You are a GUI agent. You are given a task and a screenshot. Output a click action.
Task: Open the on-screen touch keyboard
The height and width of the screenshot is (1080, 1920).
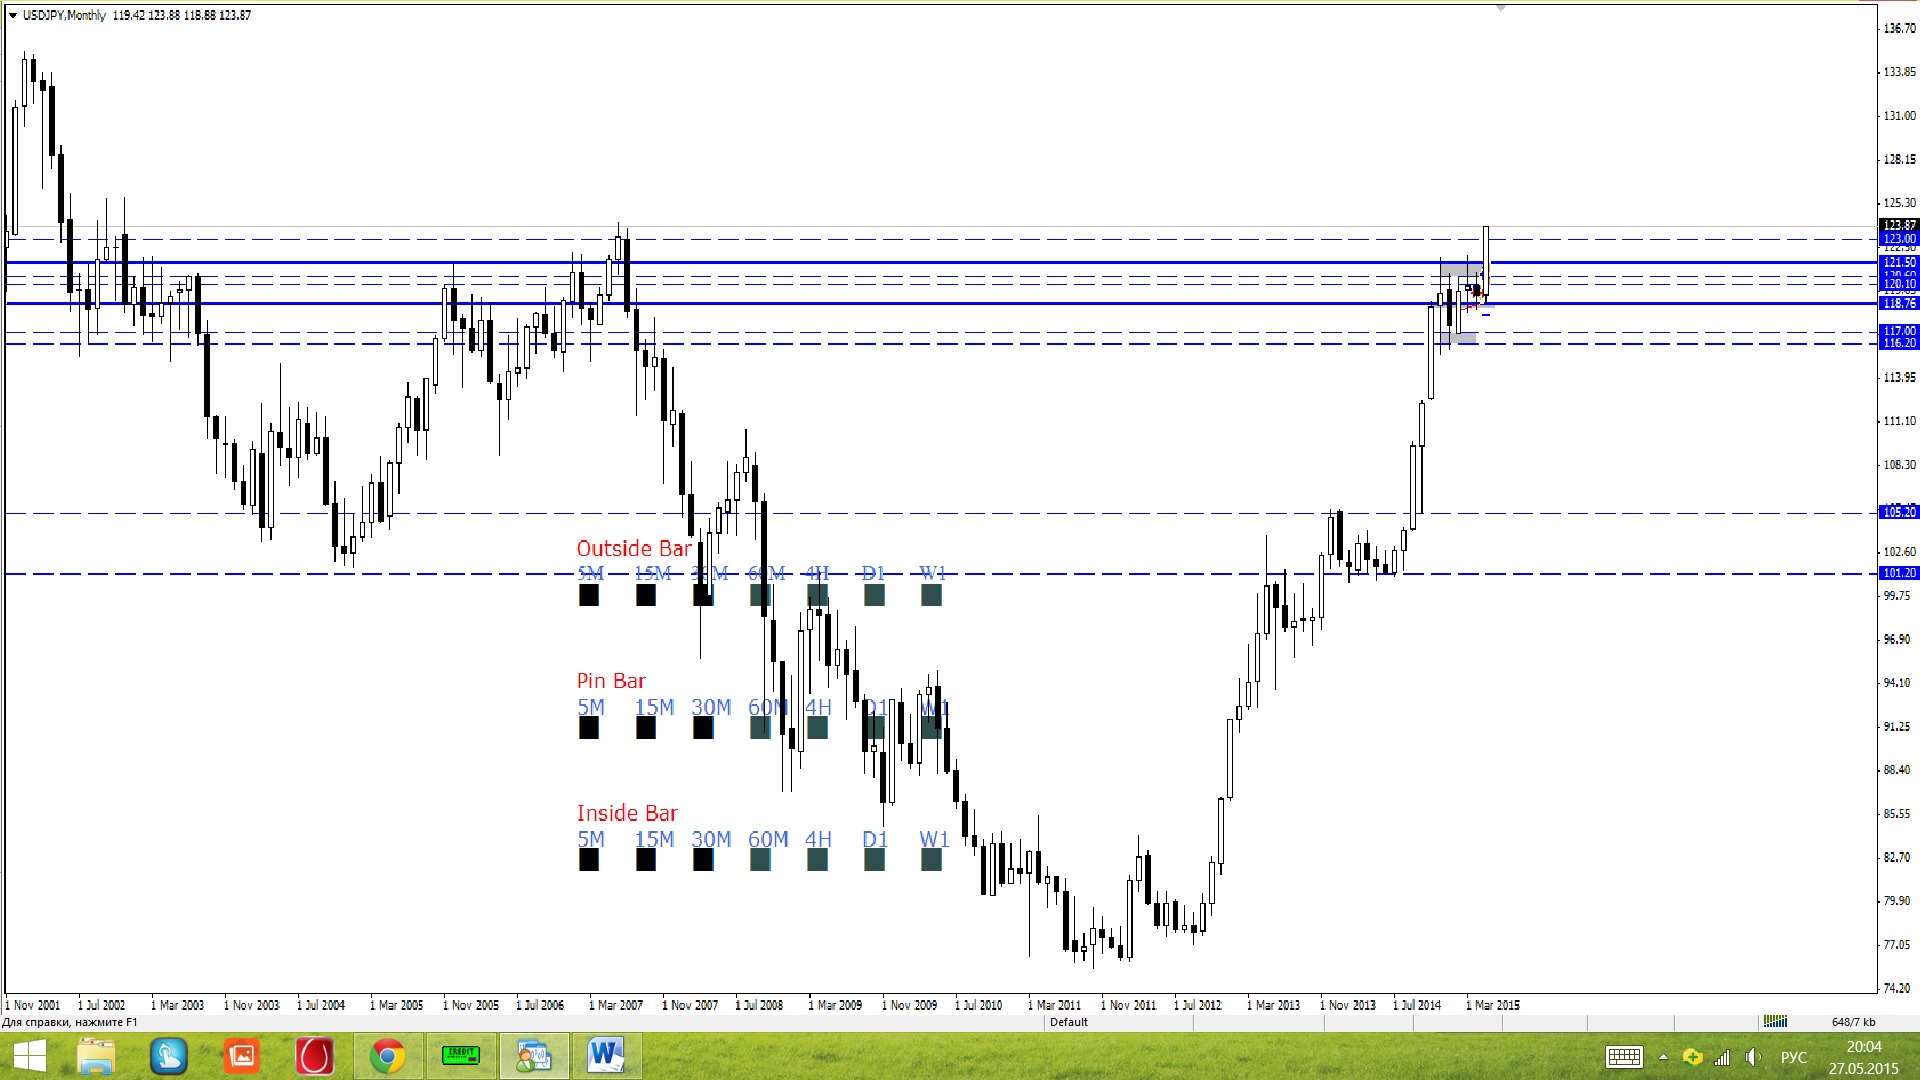[1624, 1057]
